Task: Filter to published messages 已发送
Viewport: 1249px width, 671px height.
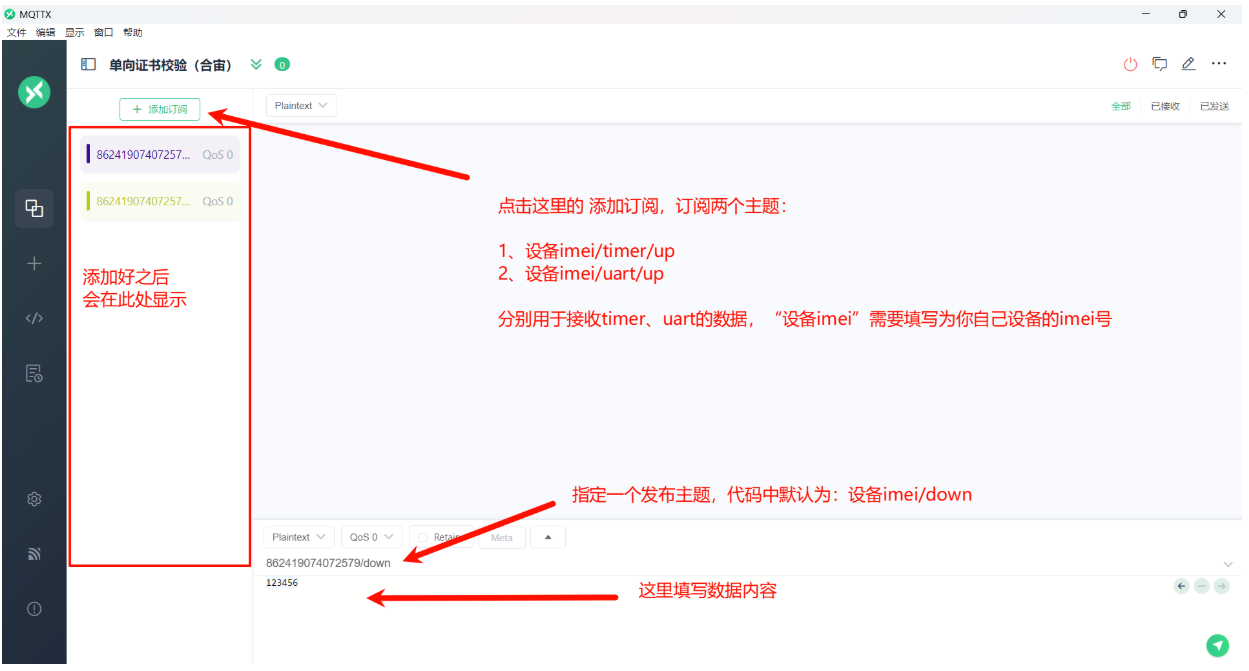Action: coord(1214,106)
